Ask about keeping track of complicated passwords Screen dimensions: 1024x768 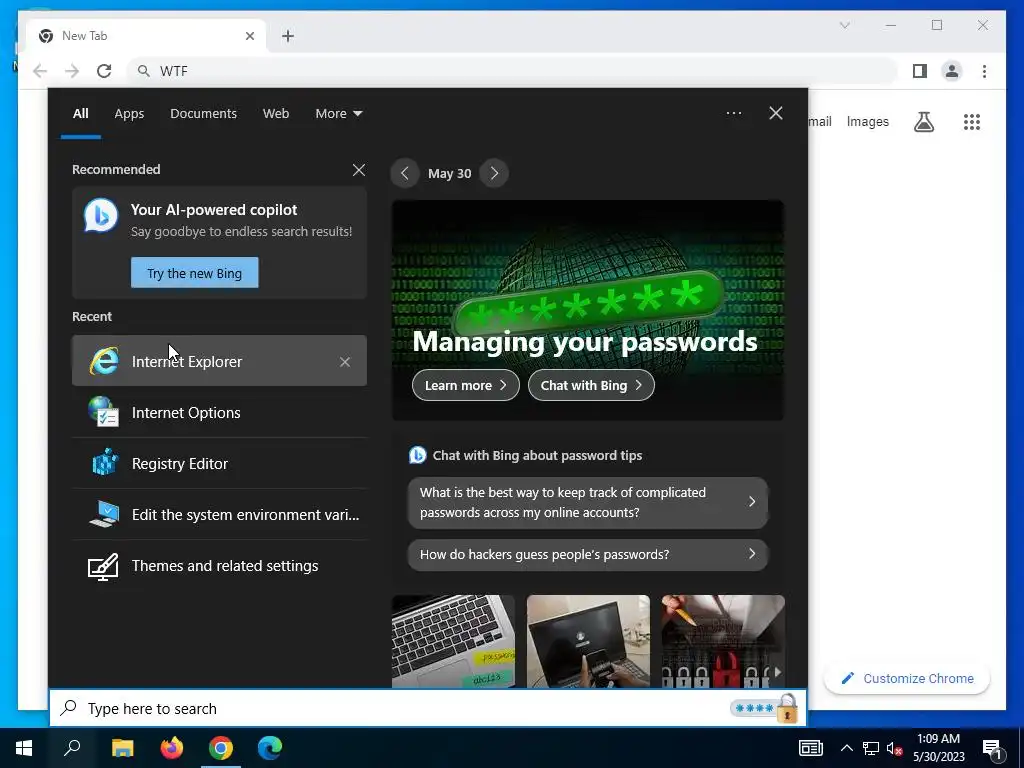[588, 502]
